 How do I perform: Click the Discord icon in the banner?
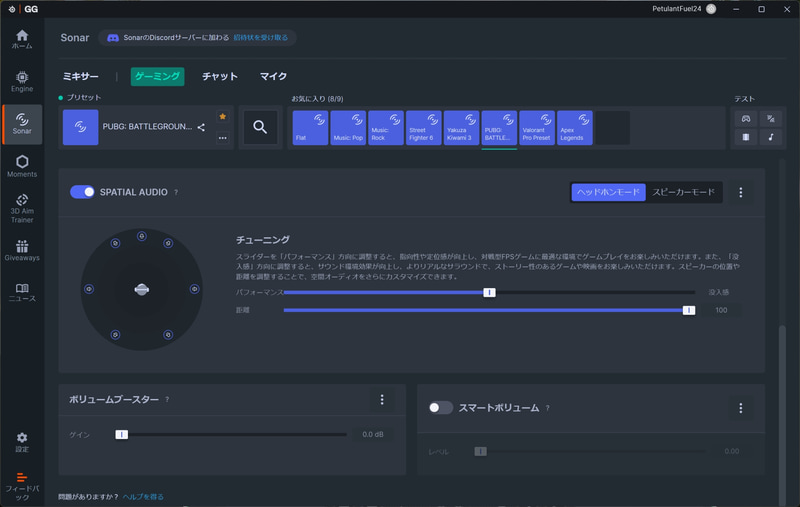113,38
